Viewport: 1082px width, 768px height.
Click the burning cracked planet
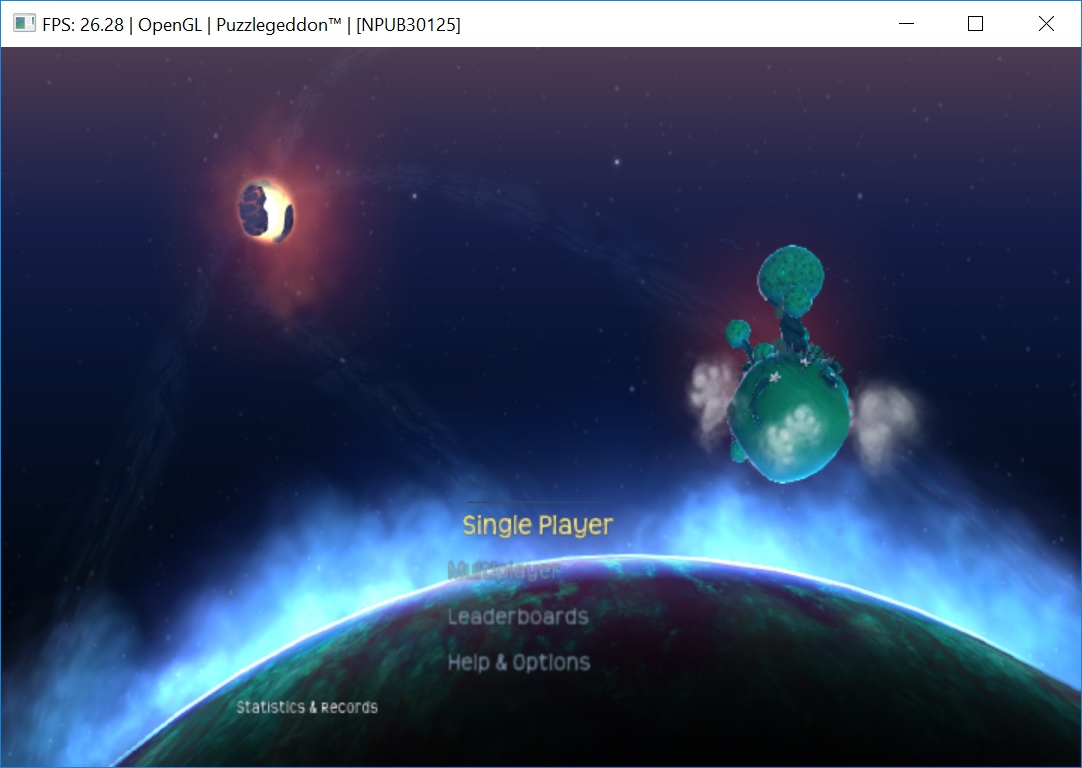266,210
